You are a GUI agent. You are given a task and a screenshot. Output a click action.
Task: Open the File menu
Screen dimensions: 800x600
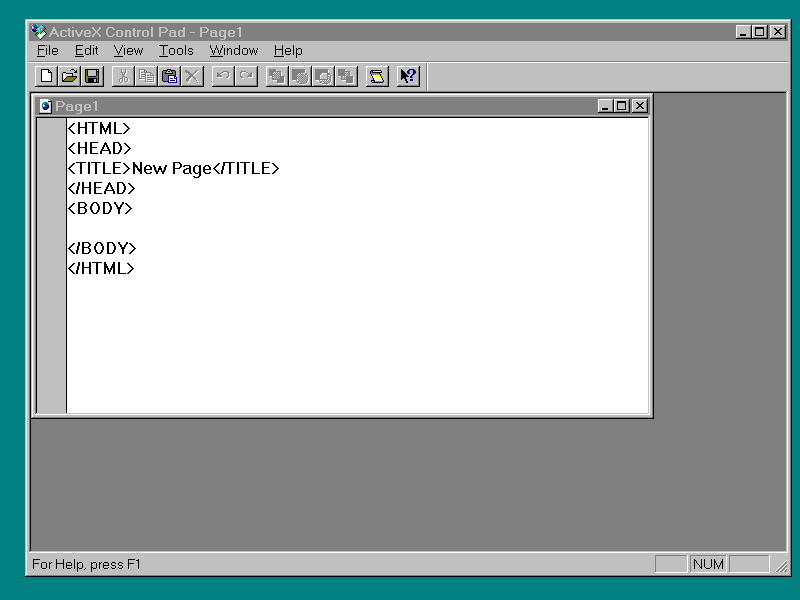[48, 50]
